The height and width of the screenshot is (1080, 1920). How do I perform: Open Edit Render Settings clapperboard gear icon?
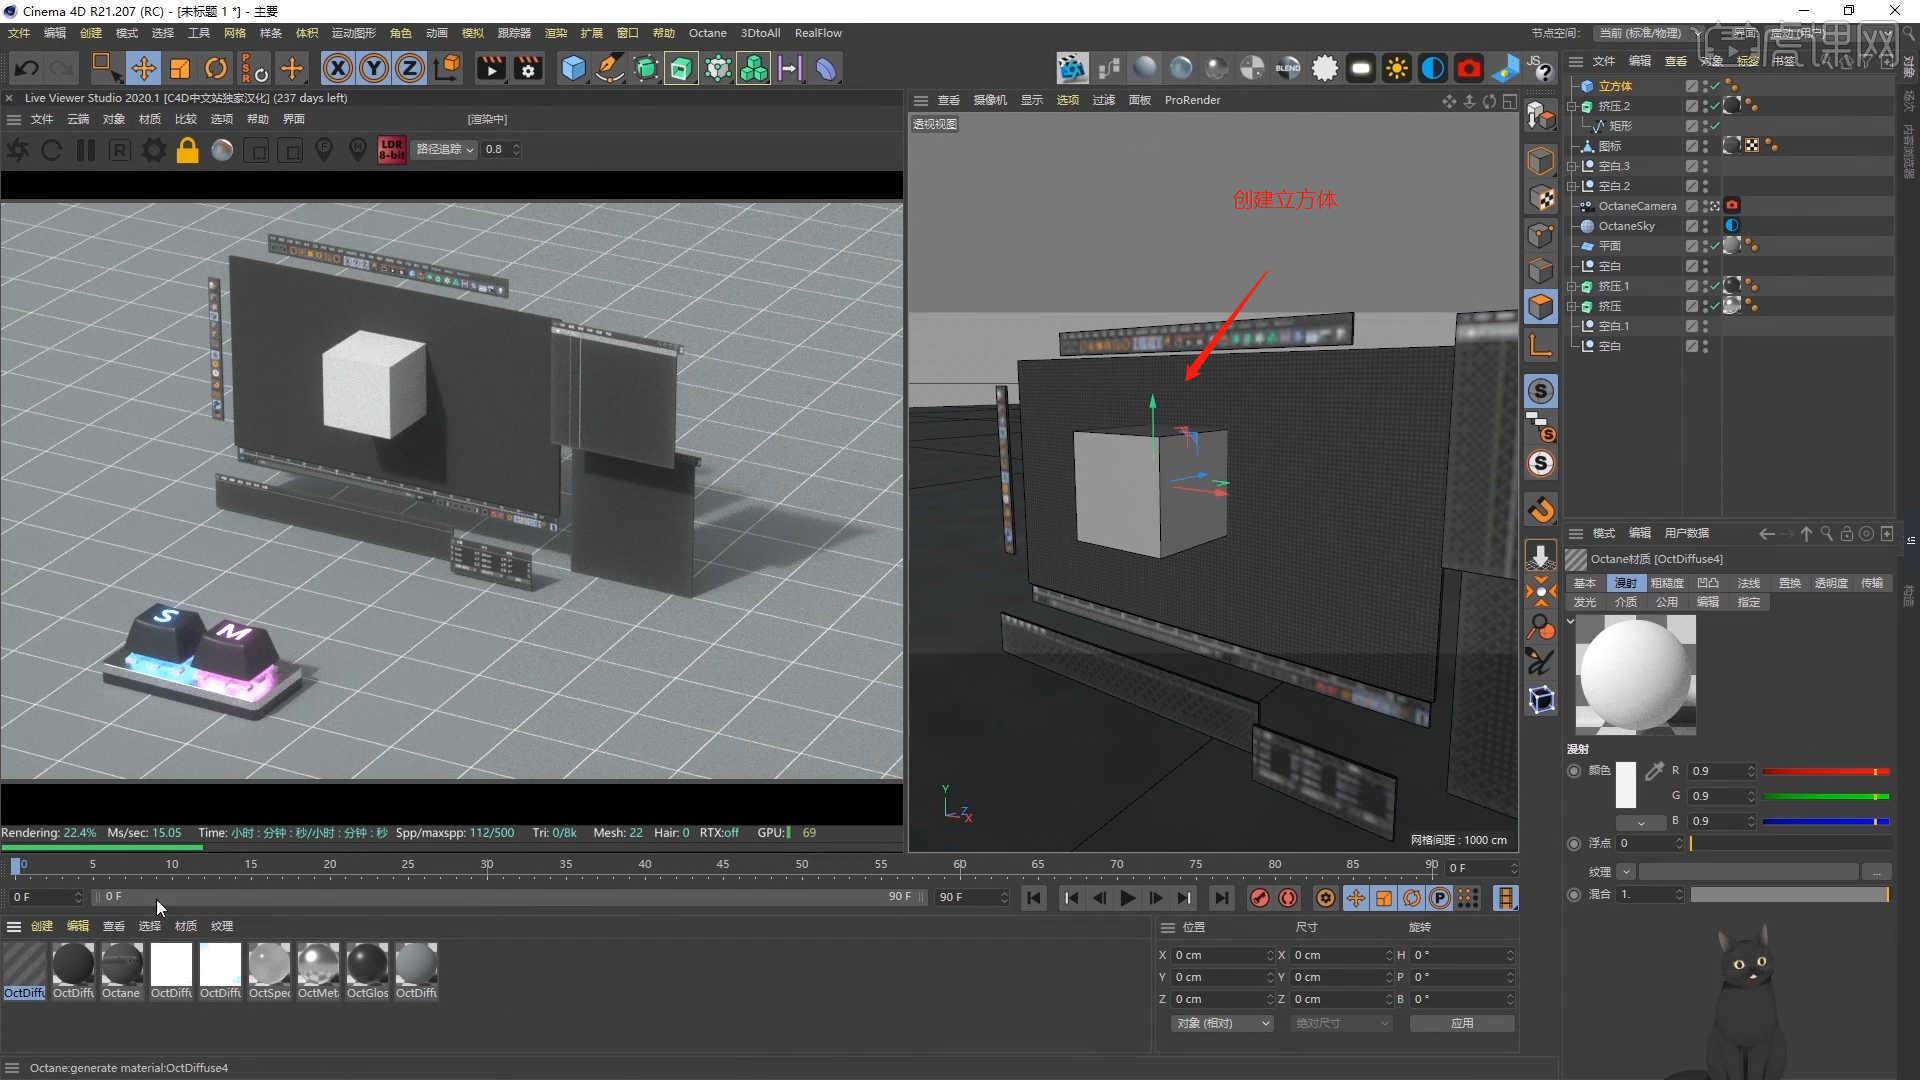[x=527, y=69]
